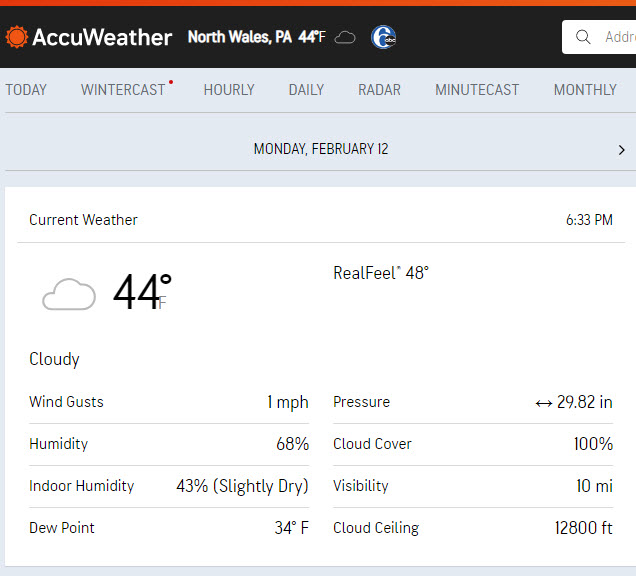Click the Monday, February 12 date header
636x576 pixels.
[x=321, y=149]
